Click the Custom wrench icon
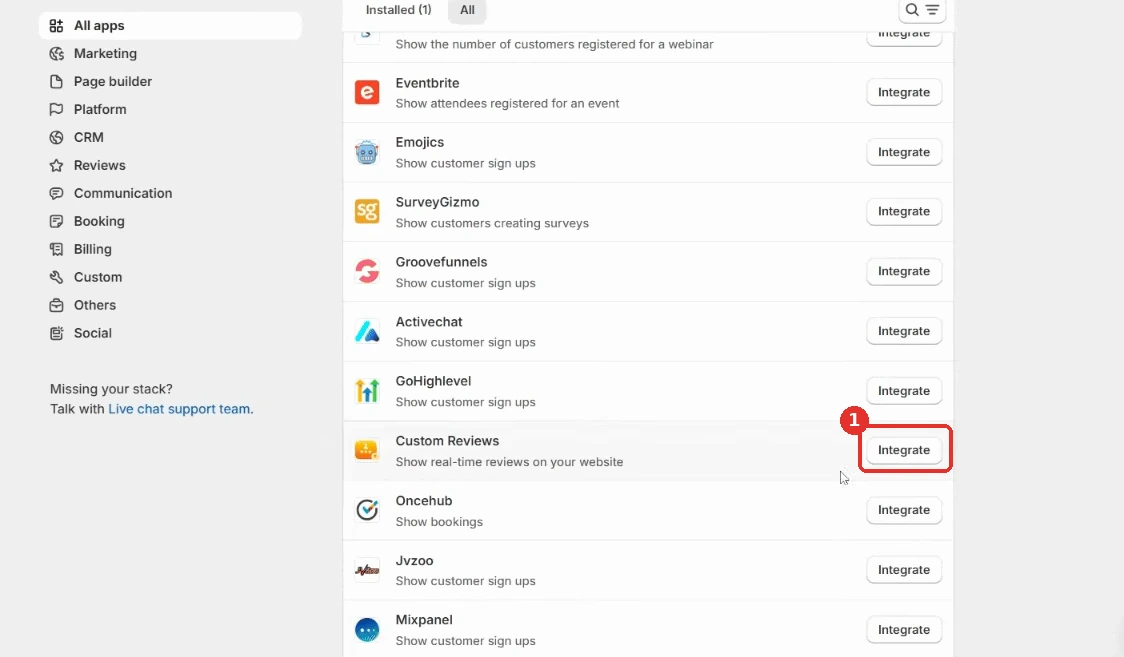The image size is (1124, 657). point(57,277)
